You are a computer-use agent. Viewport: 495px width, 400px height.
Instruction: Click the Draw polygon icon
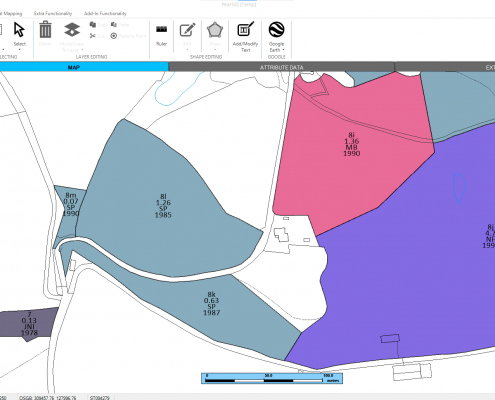coord(215,30)
